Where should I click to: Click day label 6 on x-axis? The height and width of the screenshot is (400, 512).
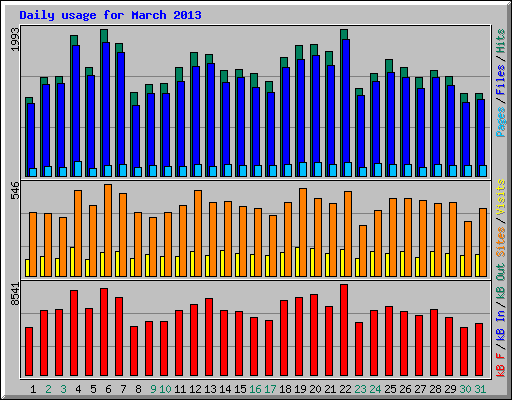click(x=108, y=389)
